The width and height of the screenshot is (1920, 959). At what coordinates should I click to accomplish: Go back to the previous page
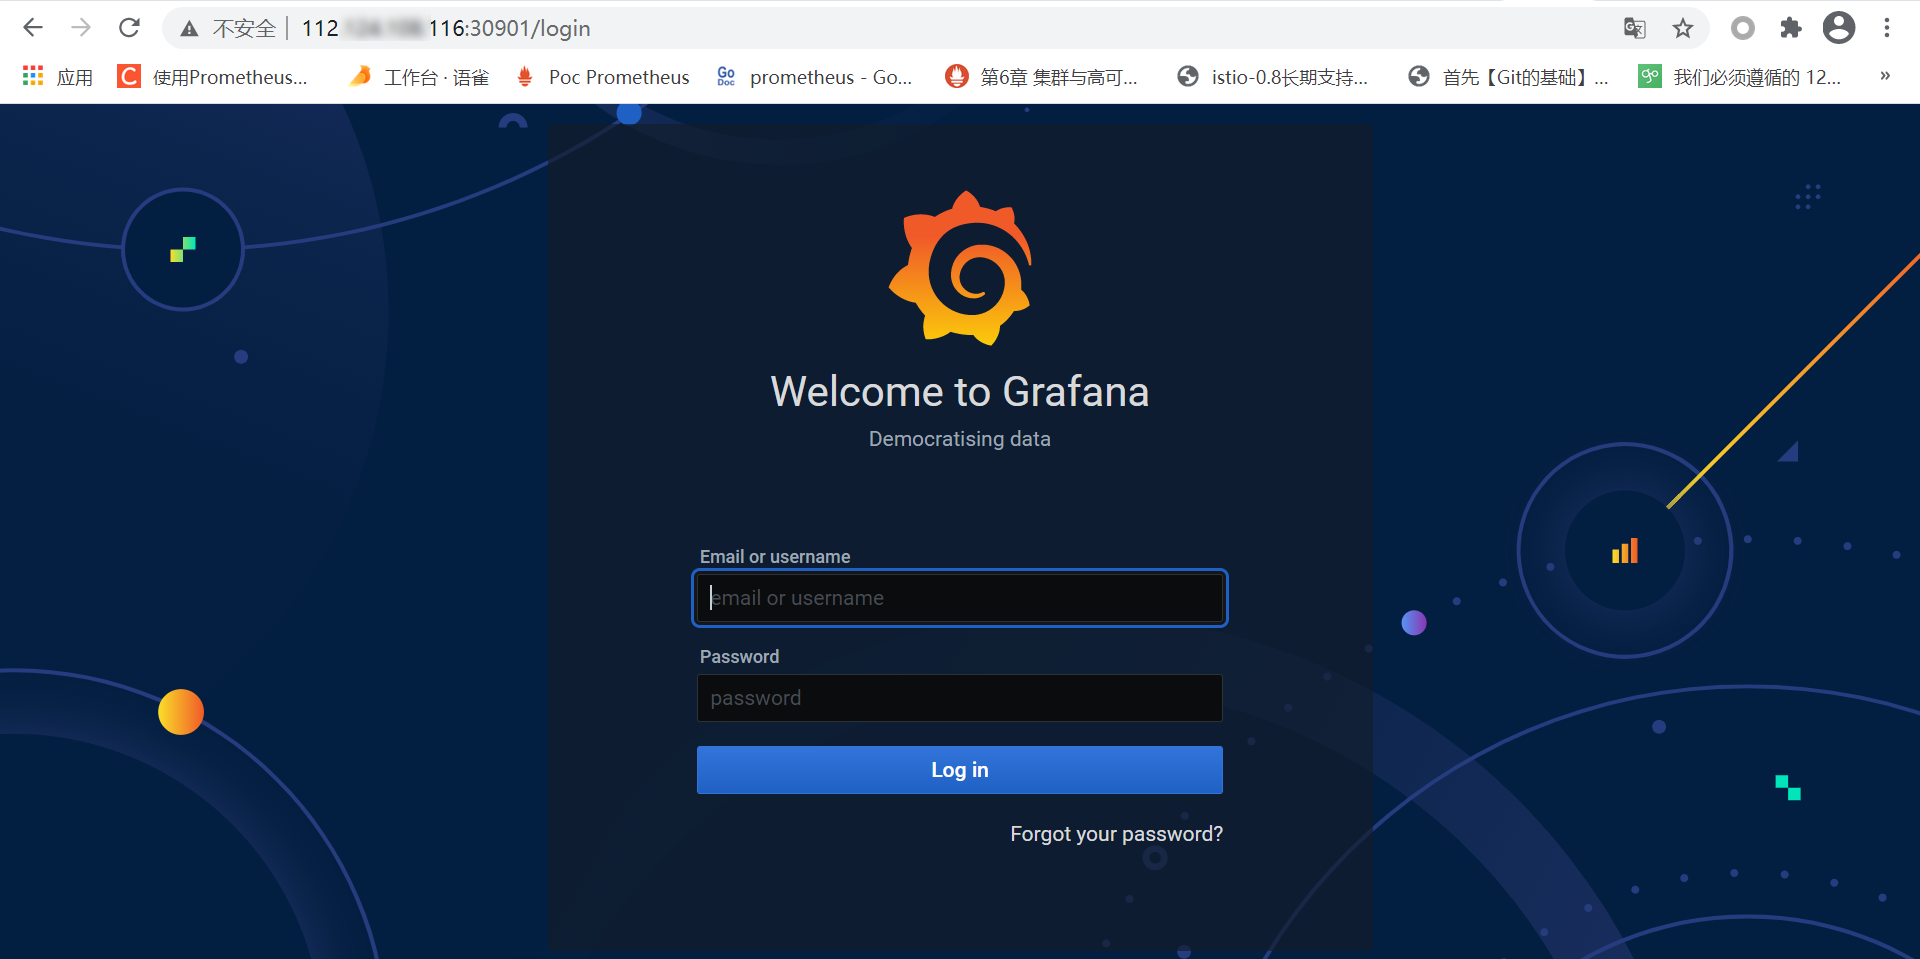click(33, 28)
